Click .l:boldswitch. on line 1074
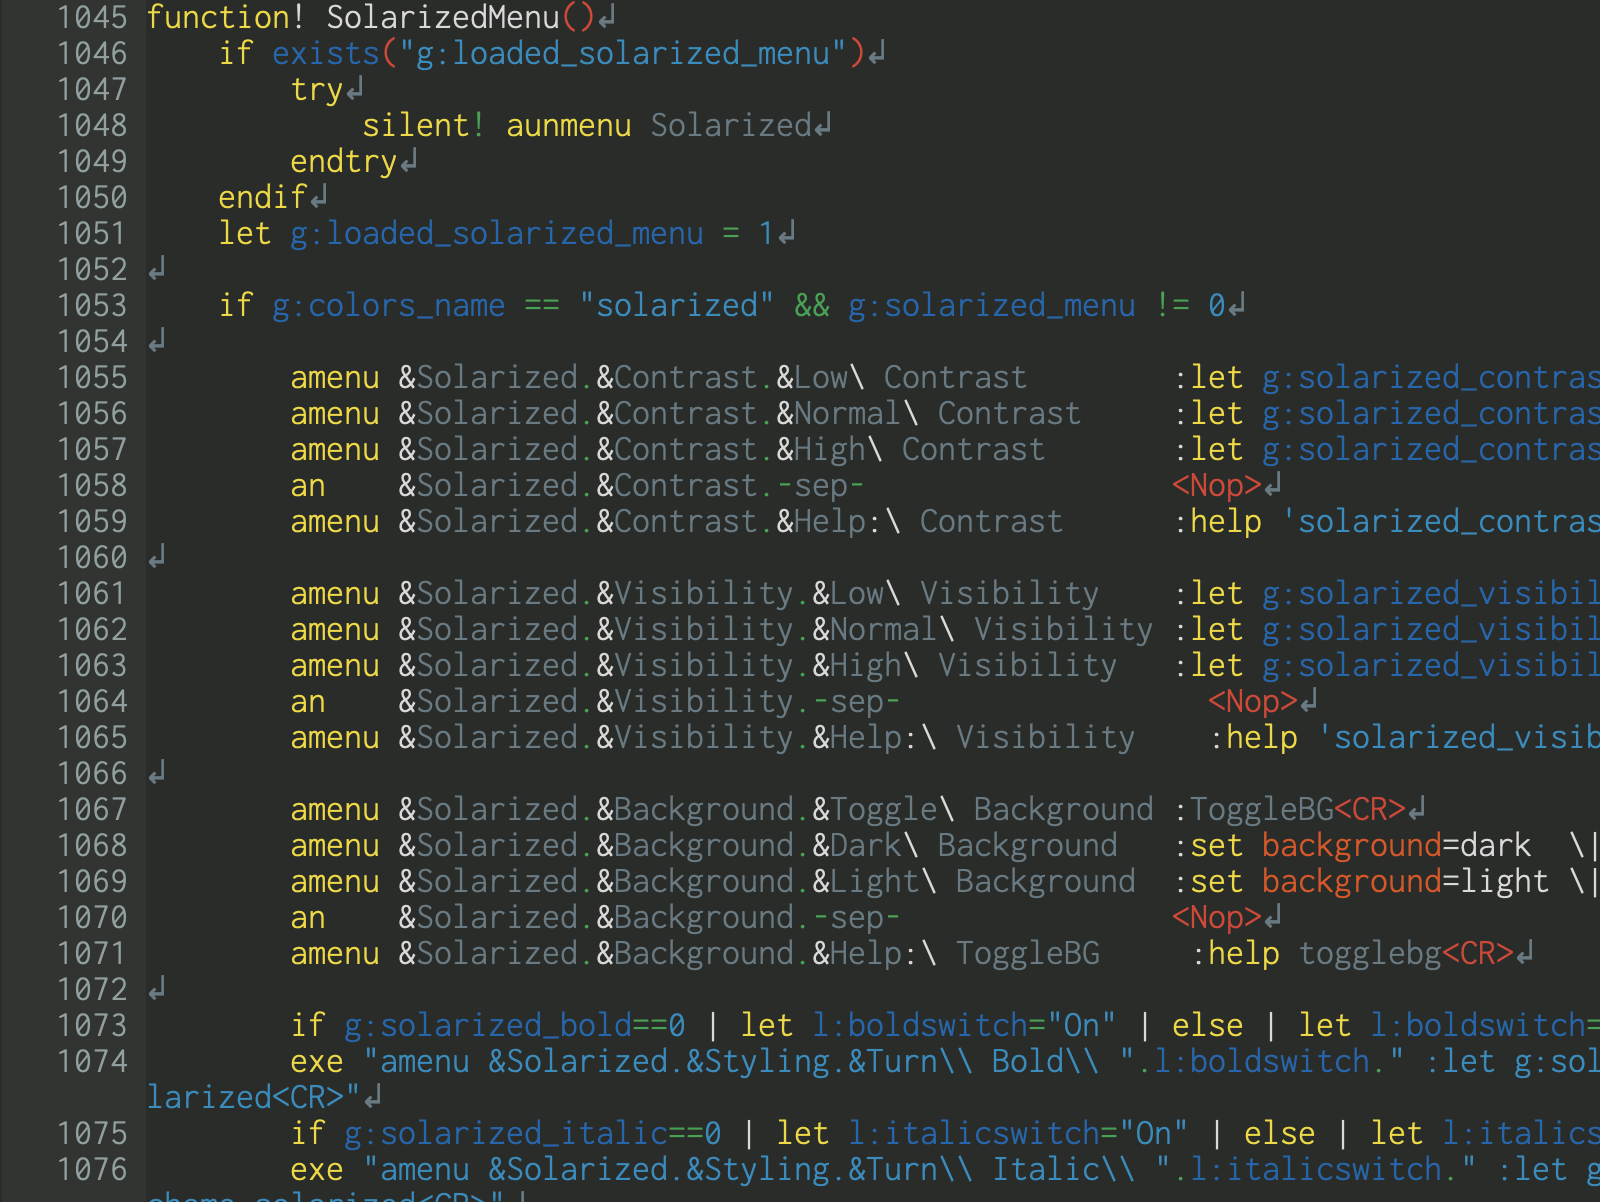The image size is (1600, 1202). tap(1262, 1061)
